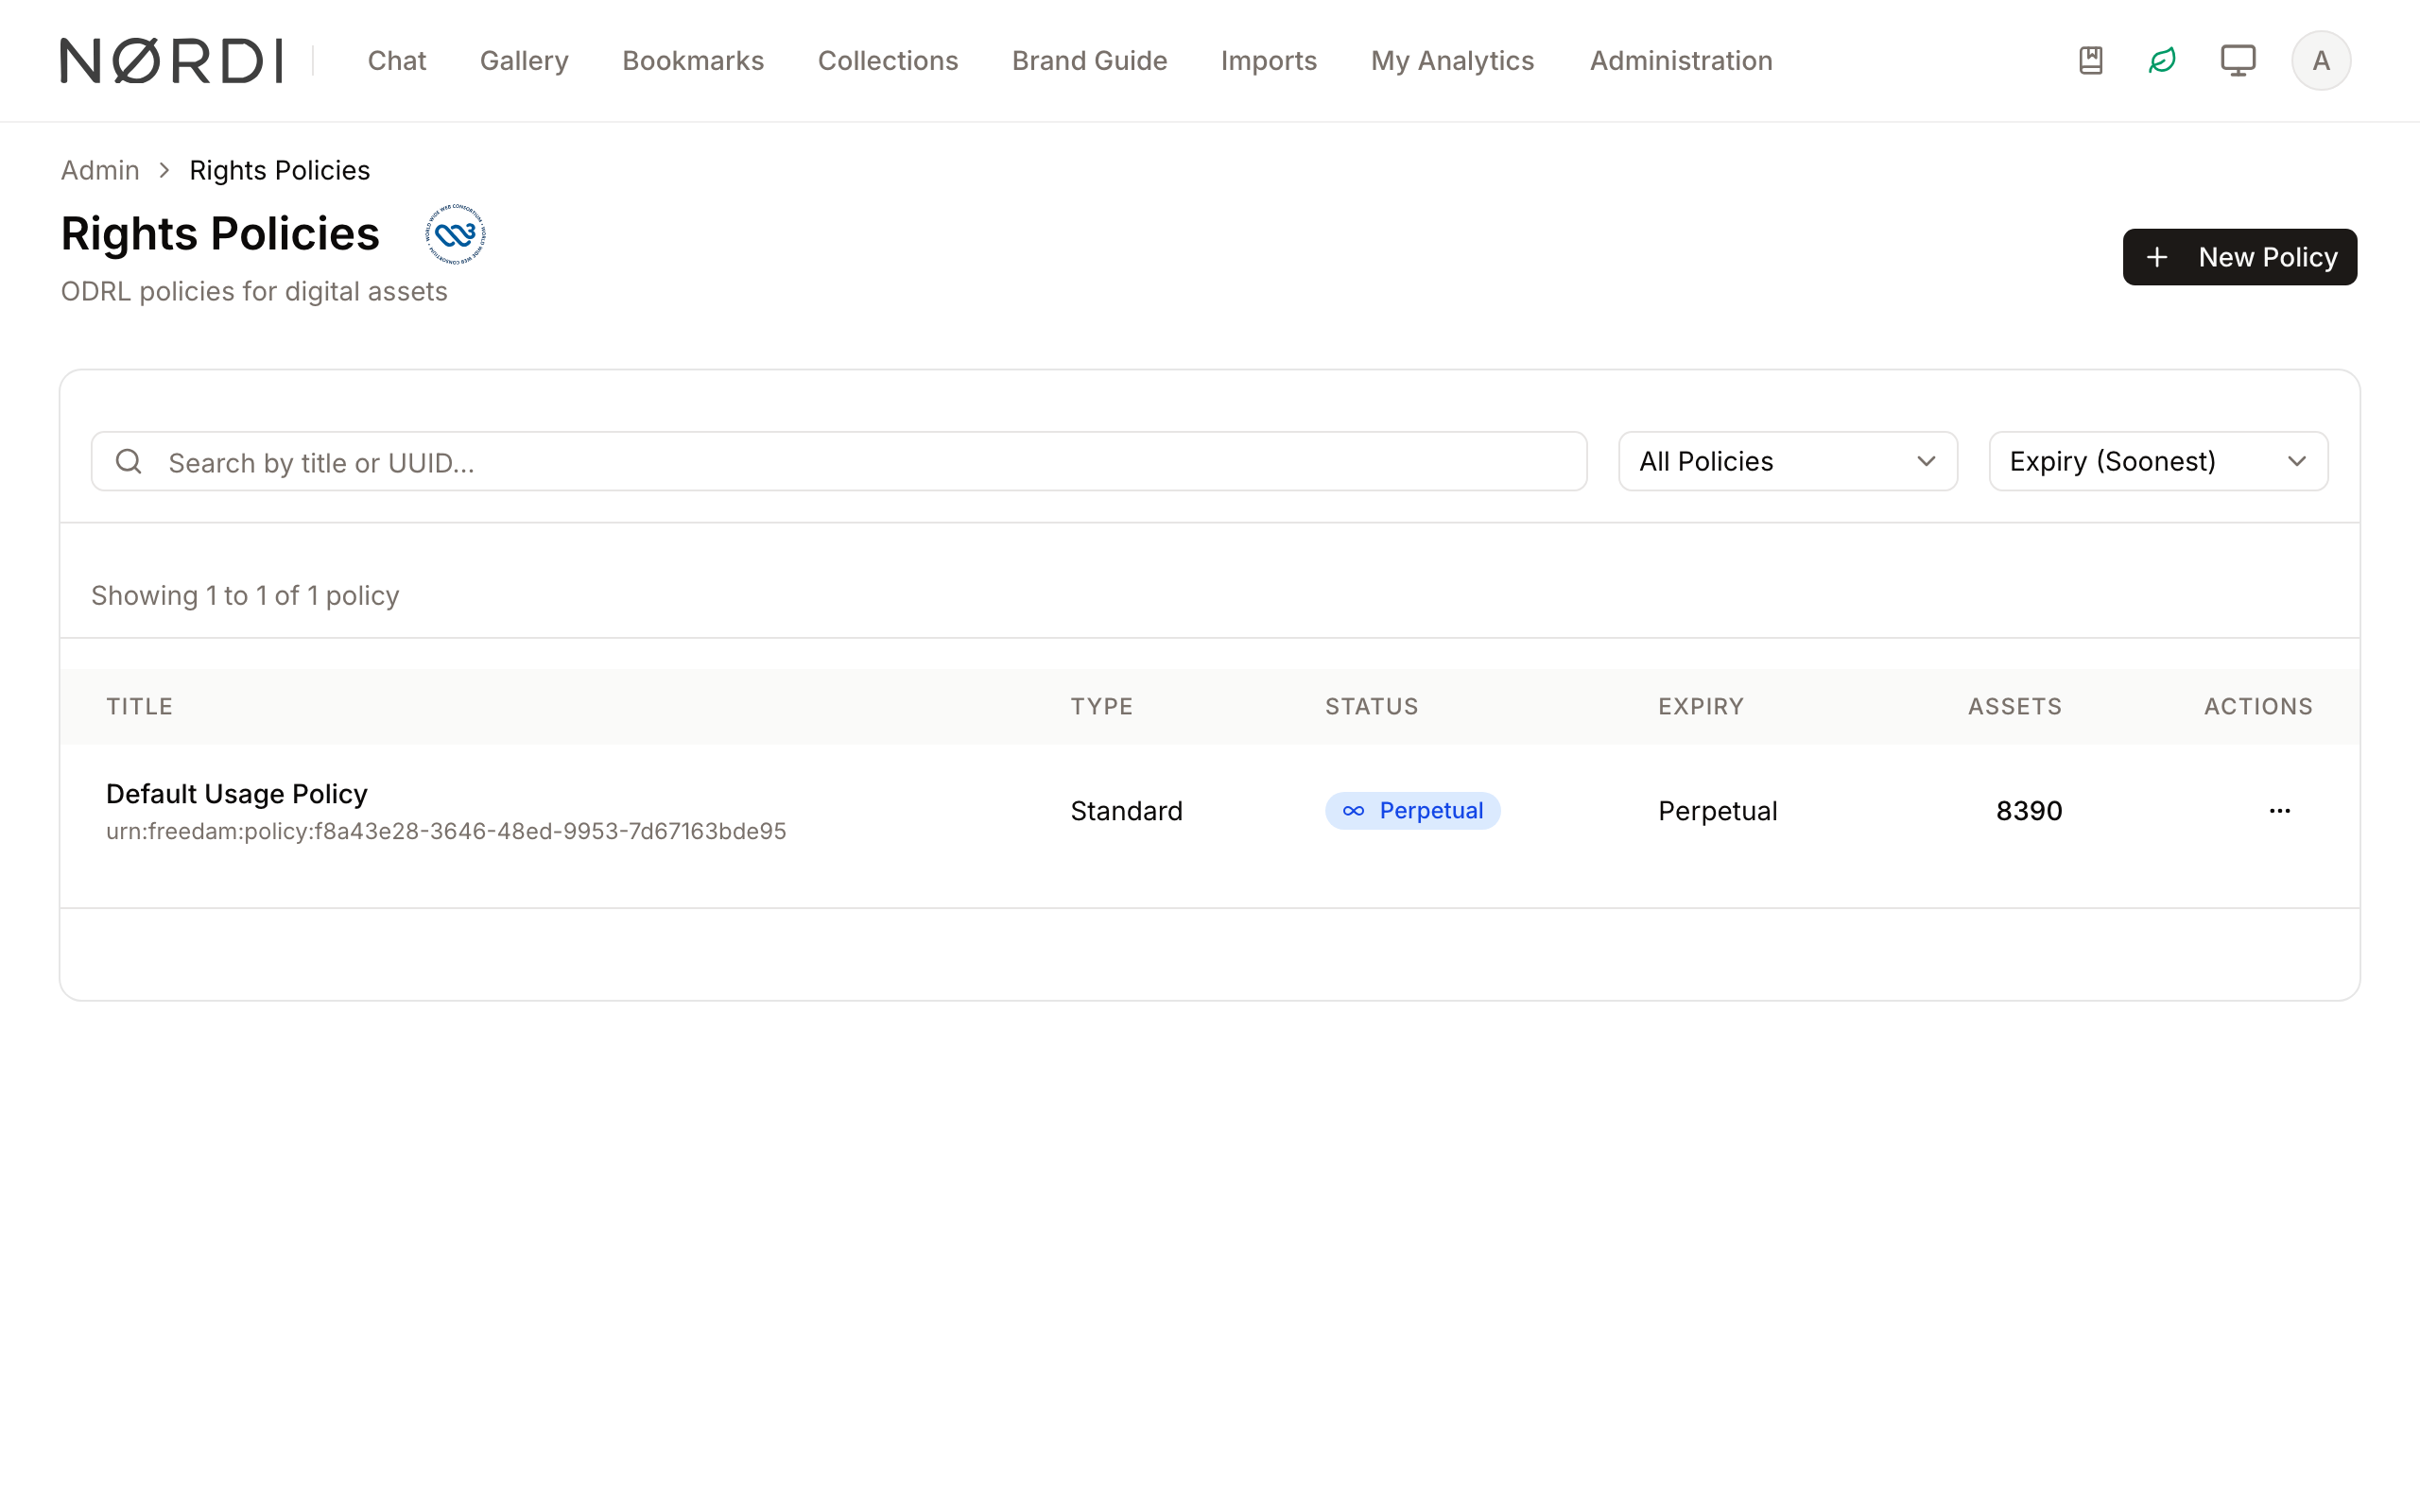Click the TYPE column header
This screenshot has height=1512, width=2420.
[1102, 706]
